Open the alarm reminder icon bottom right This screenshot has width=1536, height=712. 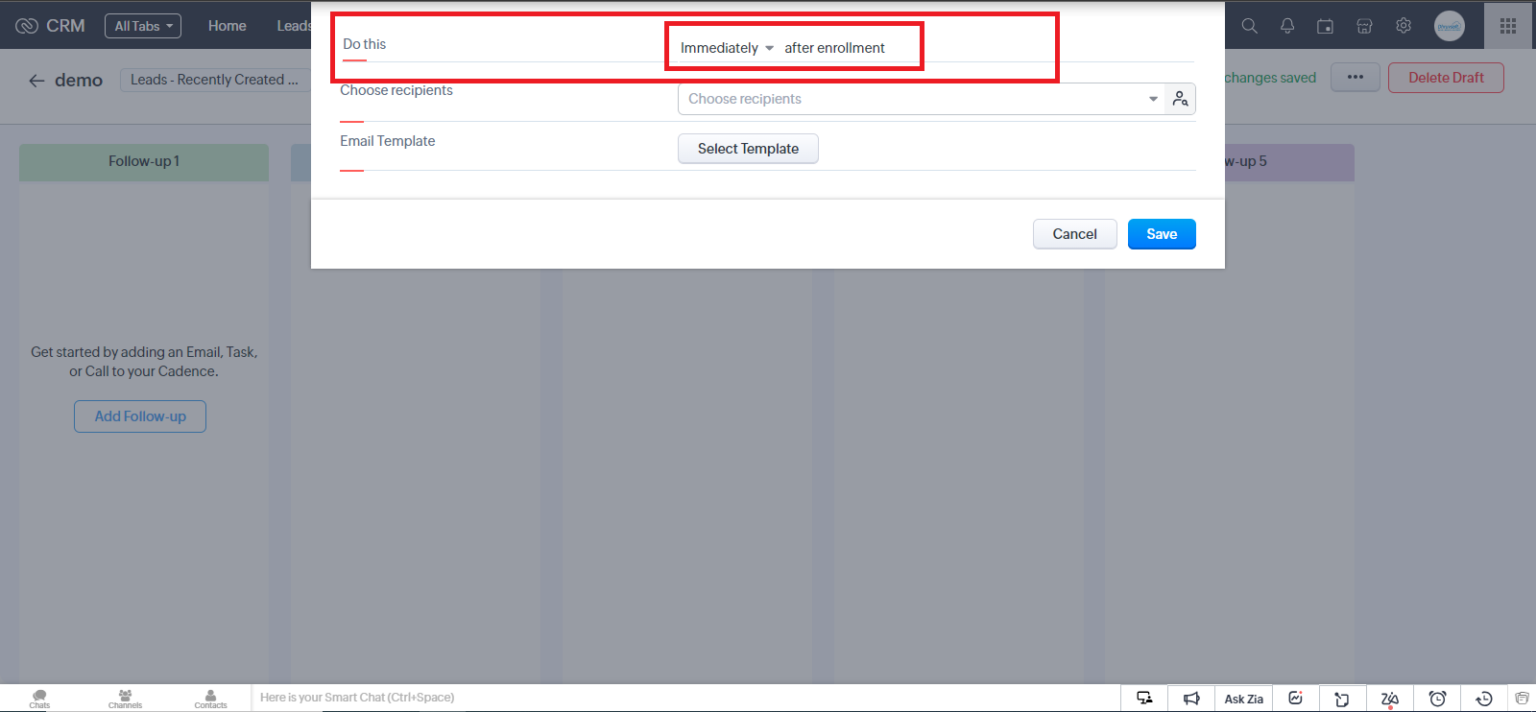coord(1438,697)
